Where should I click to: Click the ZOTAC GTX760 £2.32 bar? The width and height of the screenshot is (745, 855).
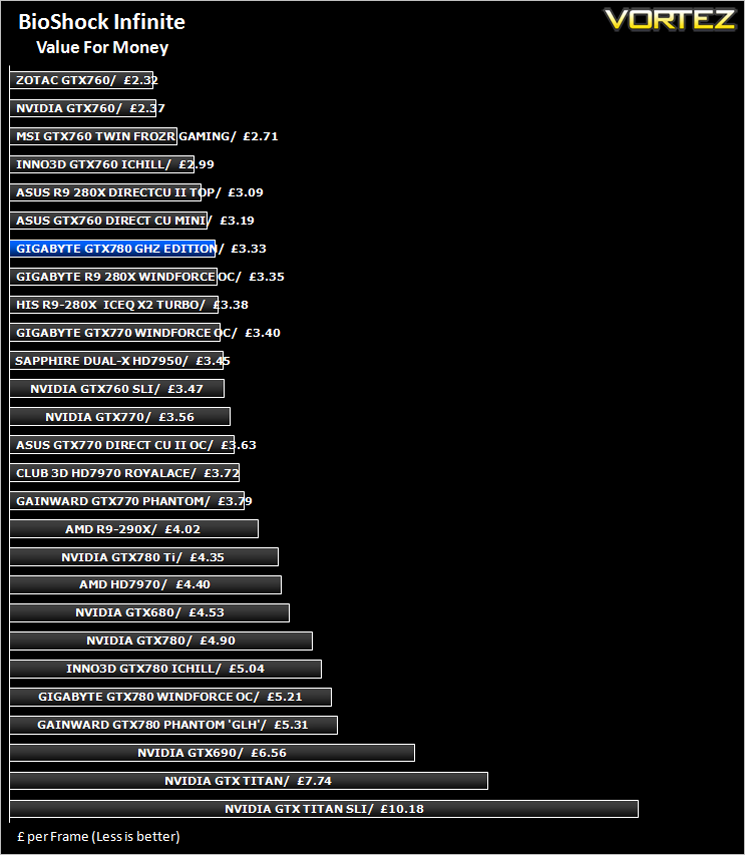click(82, 80)
